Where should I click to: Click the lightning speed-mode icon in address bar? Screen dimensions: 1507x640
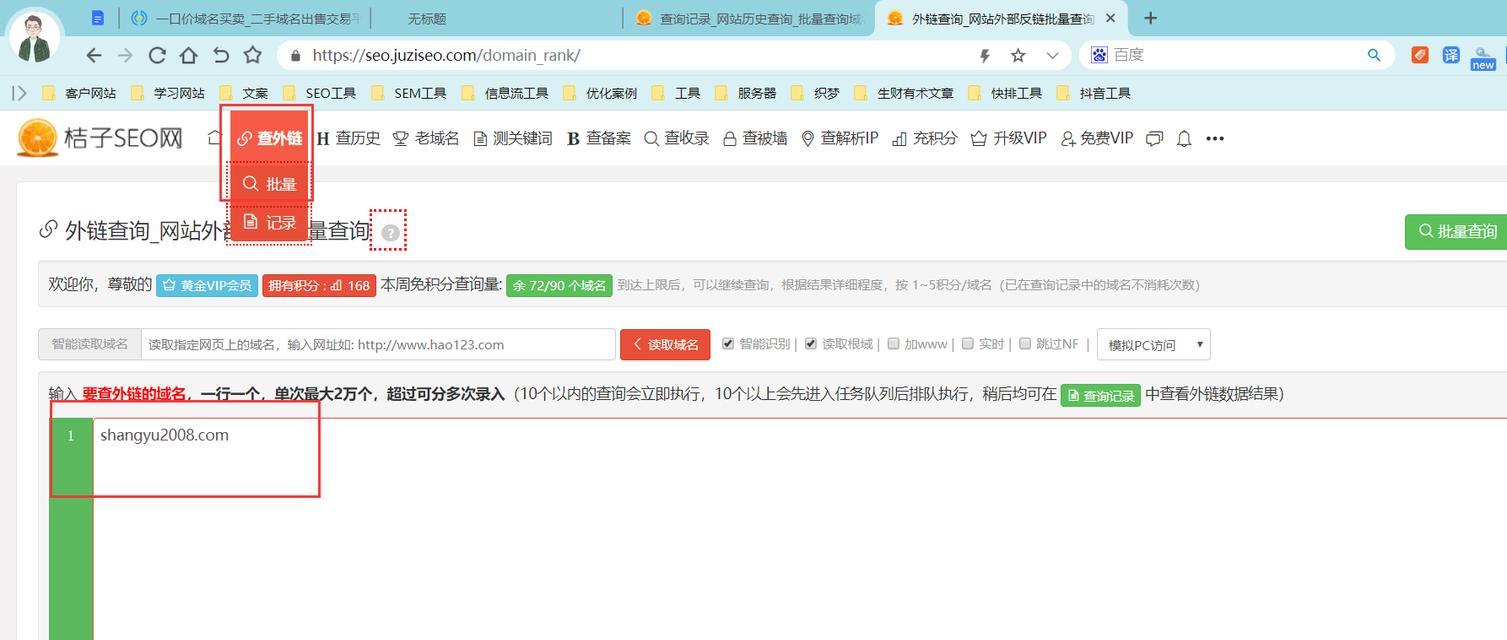(984, 56)
